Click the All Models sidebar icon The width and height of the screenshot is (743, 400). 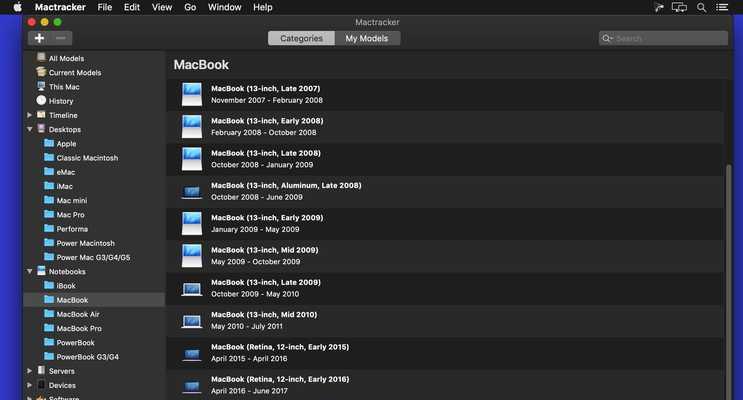[x=41, y=58]
